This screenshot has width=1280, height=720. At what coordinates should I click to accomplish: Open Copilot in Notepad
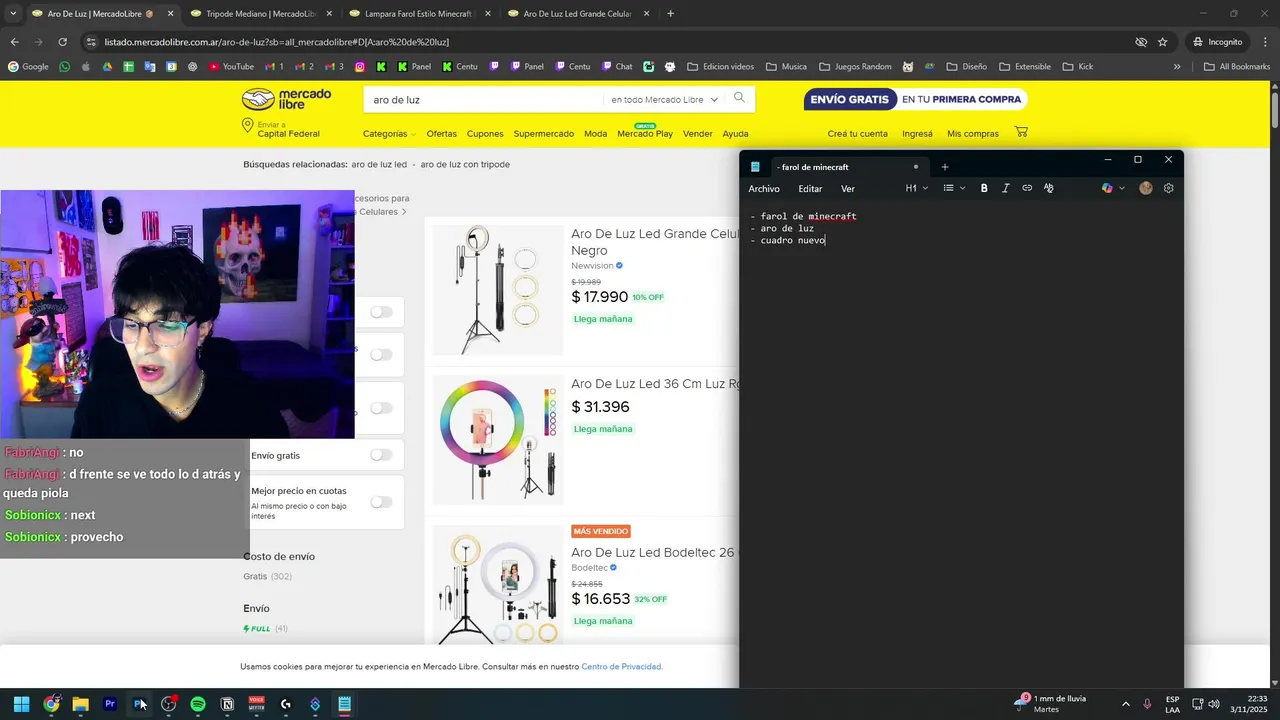[x=1107, y=188]
